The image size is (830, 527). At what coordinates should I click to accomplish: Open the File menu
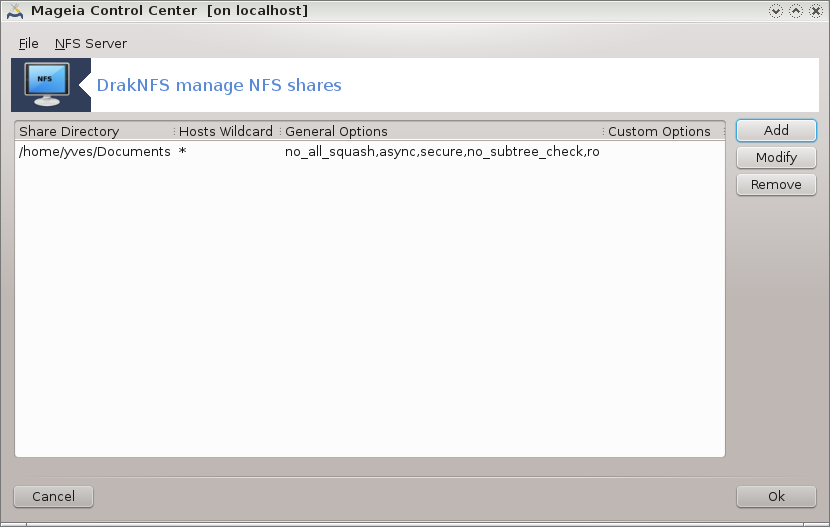[x=29, y=44]
